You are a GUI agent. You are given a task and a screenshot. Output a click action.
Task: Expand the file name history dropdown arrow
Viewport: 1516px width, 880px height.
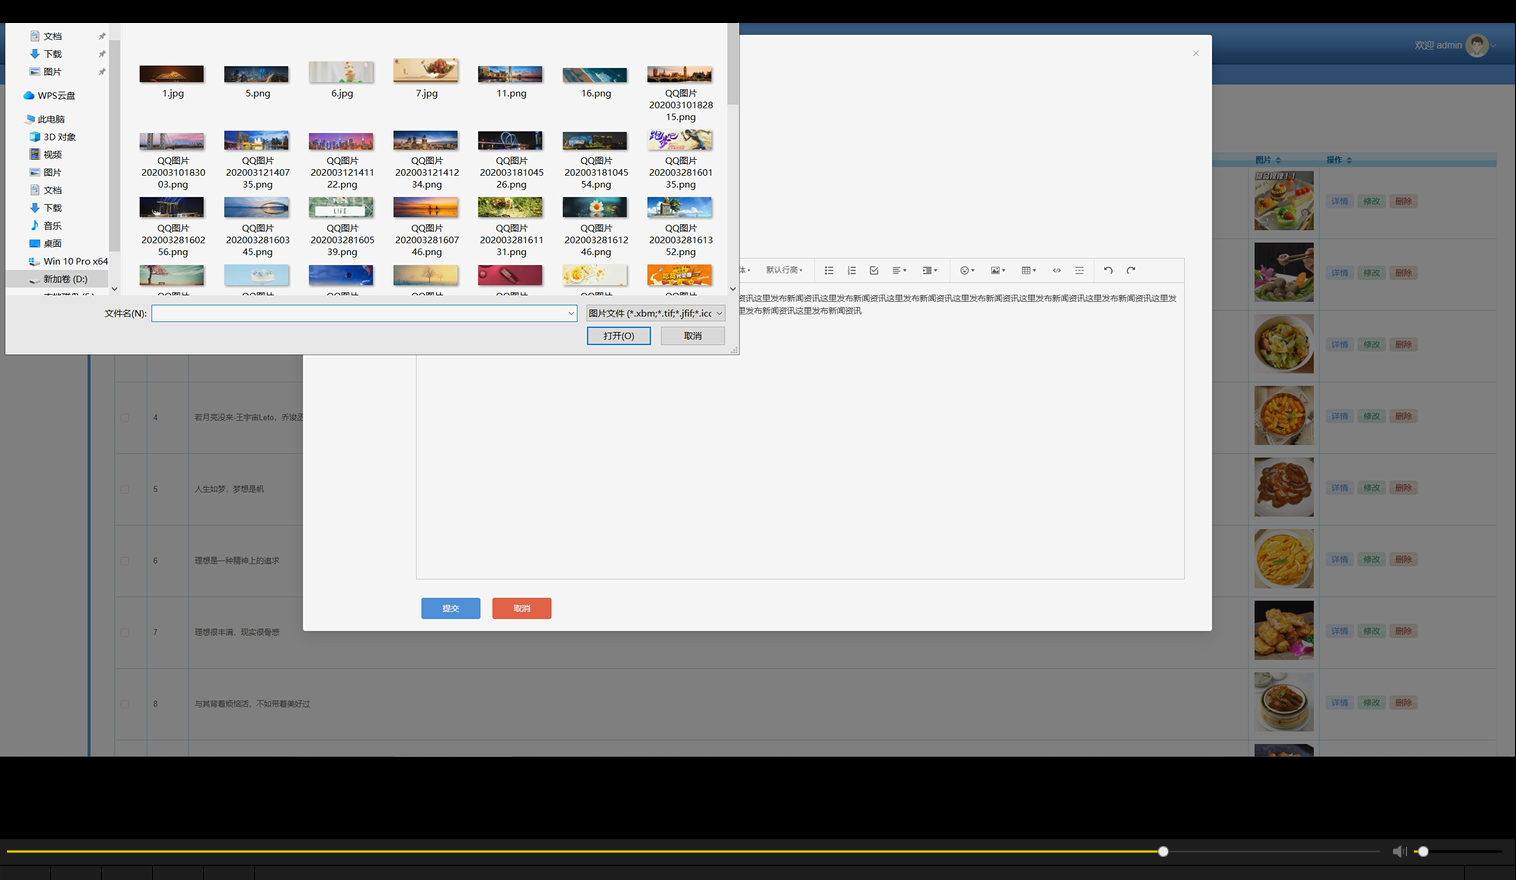[x=571, y=314]
